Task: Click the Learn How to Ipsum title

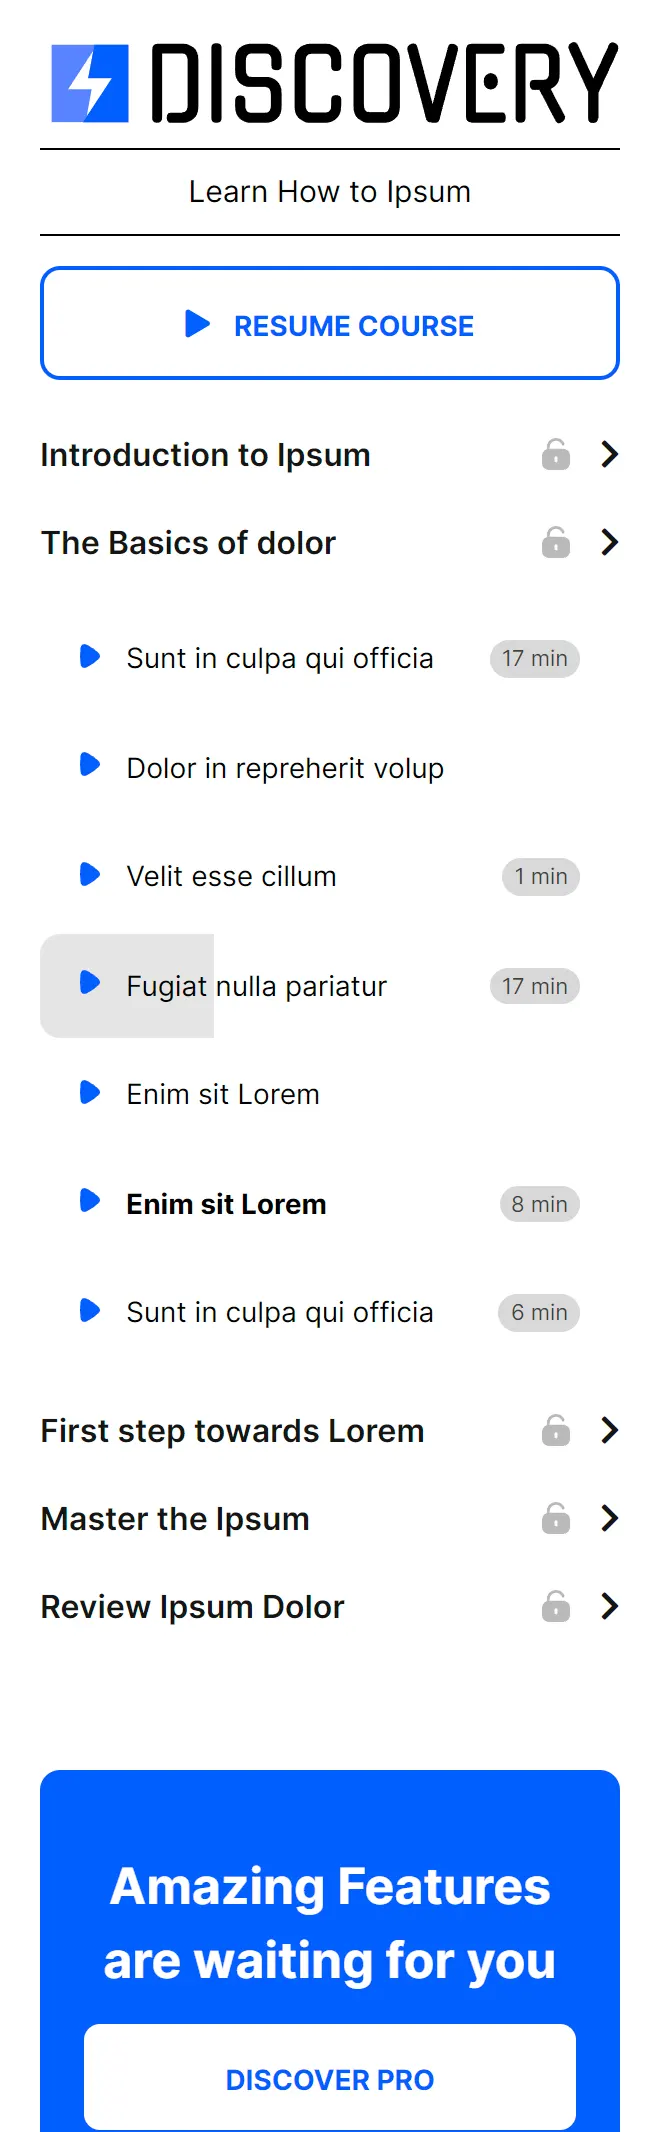Action: click(330, 191)
